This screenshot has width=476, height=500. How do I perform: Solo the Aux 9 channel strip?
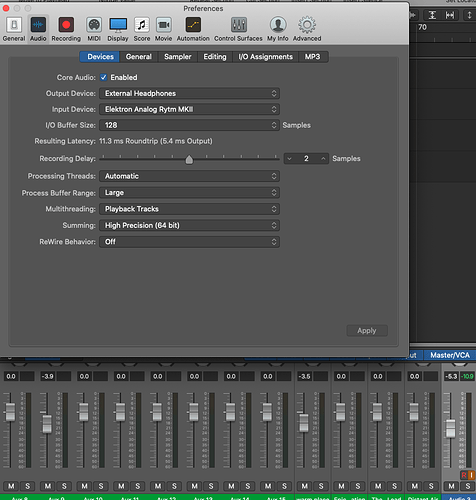[x=64, y=486]
